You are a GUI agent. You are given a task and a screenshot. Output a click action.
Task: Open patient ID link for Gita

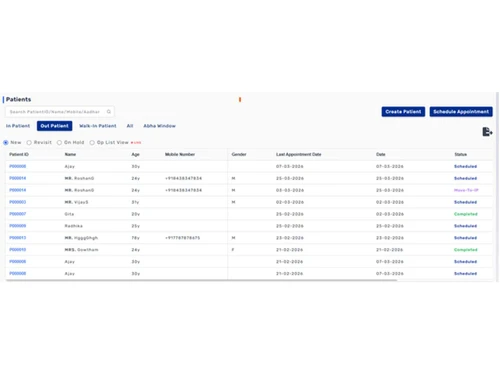coord(18,214)
